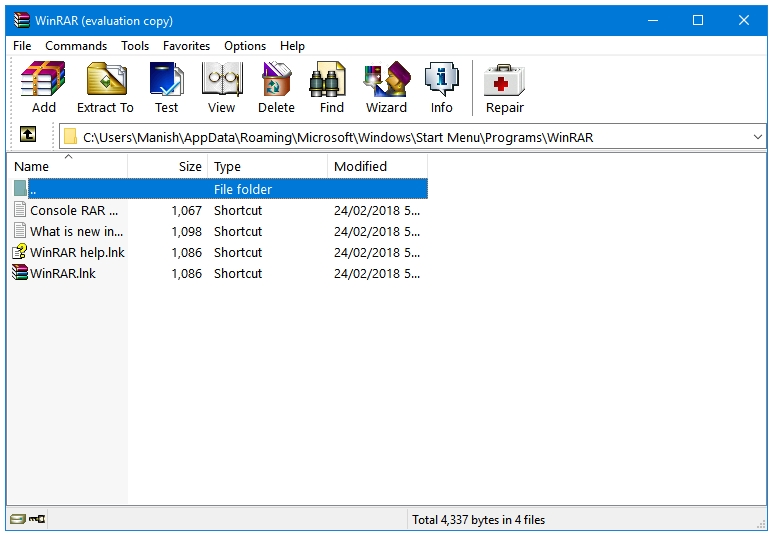774x536 pixels.
Task: Open the Favorites menu
Action: (x=186, y=46)
